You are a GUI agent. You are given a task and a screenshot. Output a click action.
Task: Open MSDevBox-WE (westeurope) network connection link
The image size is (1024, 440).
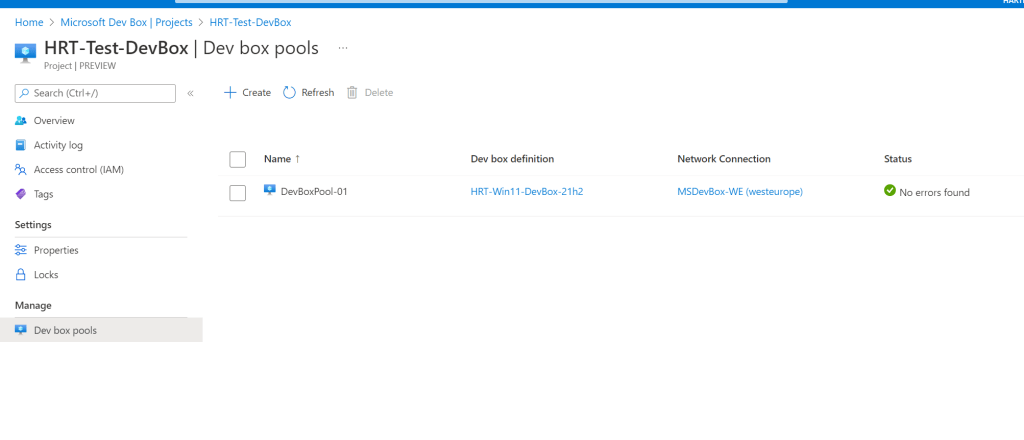click(740, 192)
